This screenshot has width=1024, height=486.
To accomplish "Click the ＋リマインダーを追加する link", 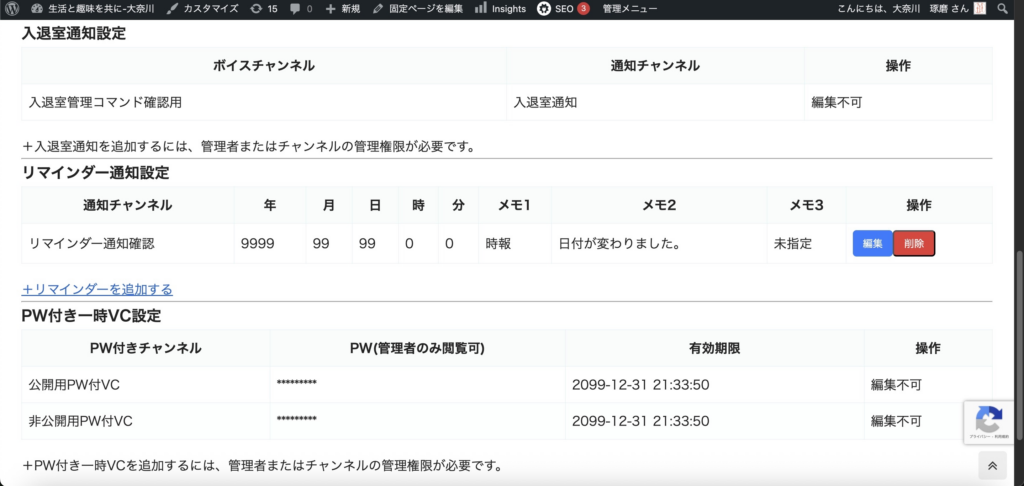I will point(97,289).
